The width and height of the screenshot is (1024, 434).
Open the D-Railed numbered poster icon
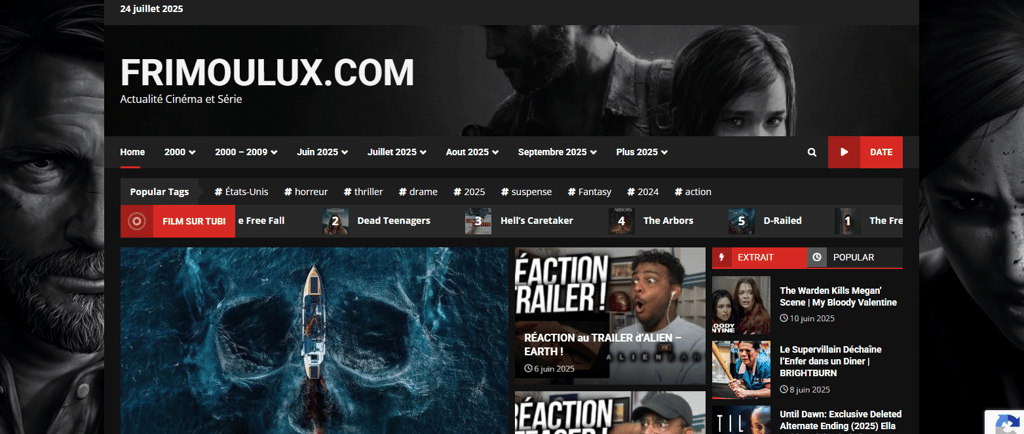point(741,221)
